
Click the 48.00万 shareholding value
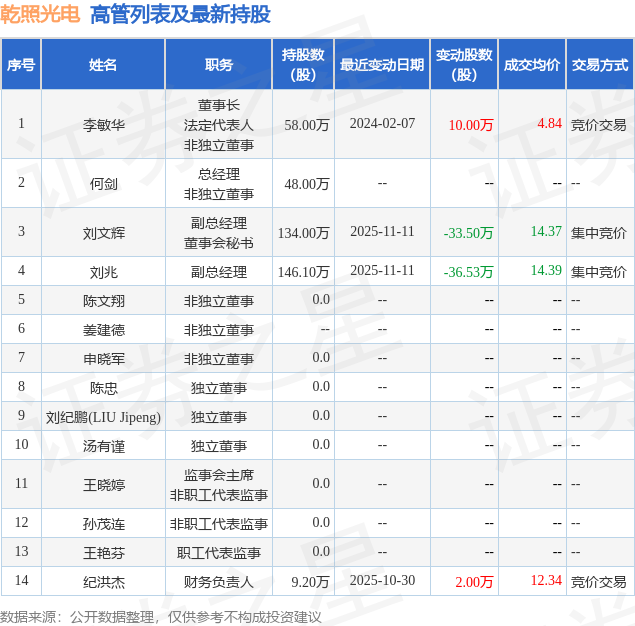[x=307, y=184]
